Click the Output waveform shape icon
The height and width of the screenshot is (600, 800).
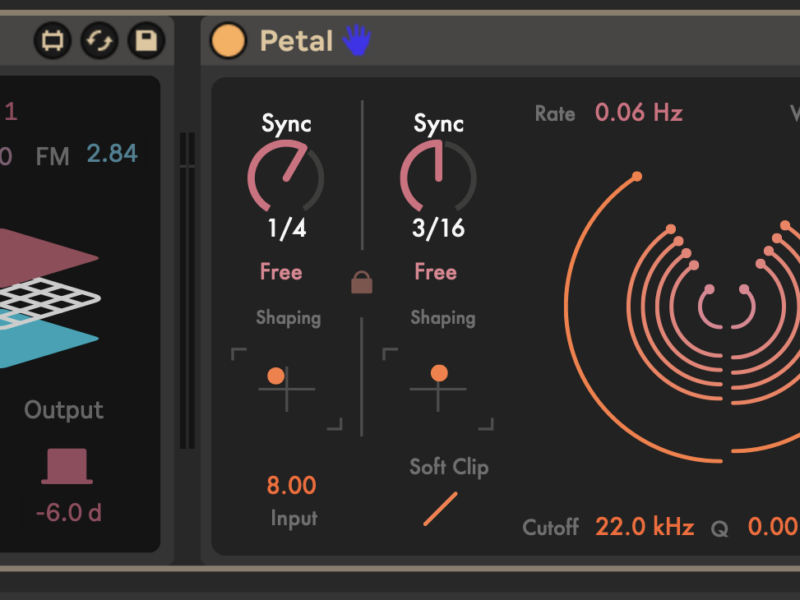click(x=67, y=466)
